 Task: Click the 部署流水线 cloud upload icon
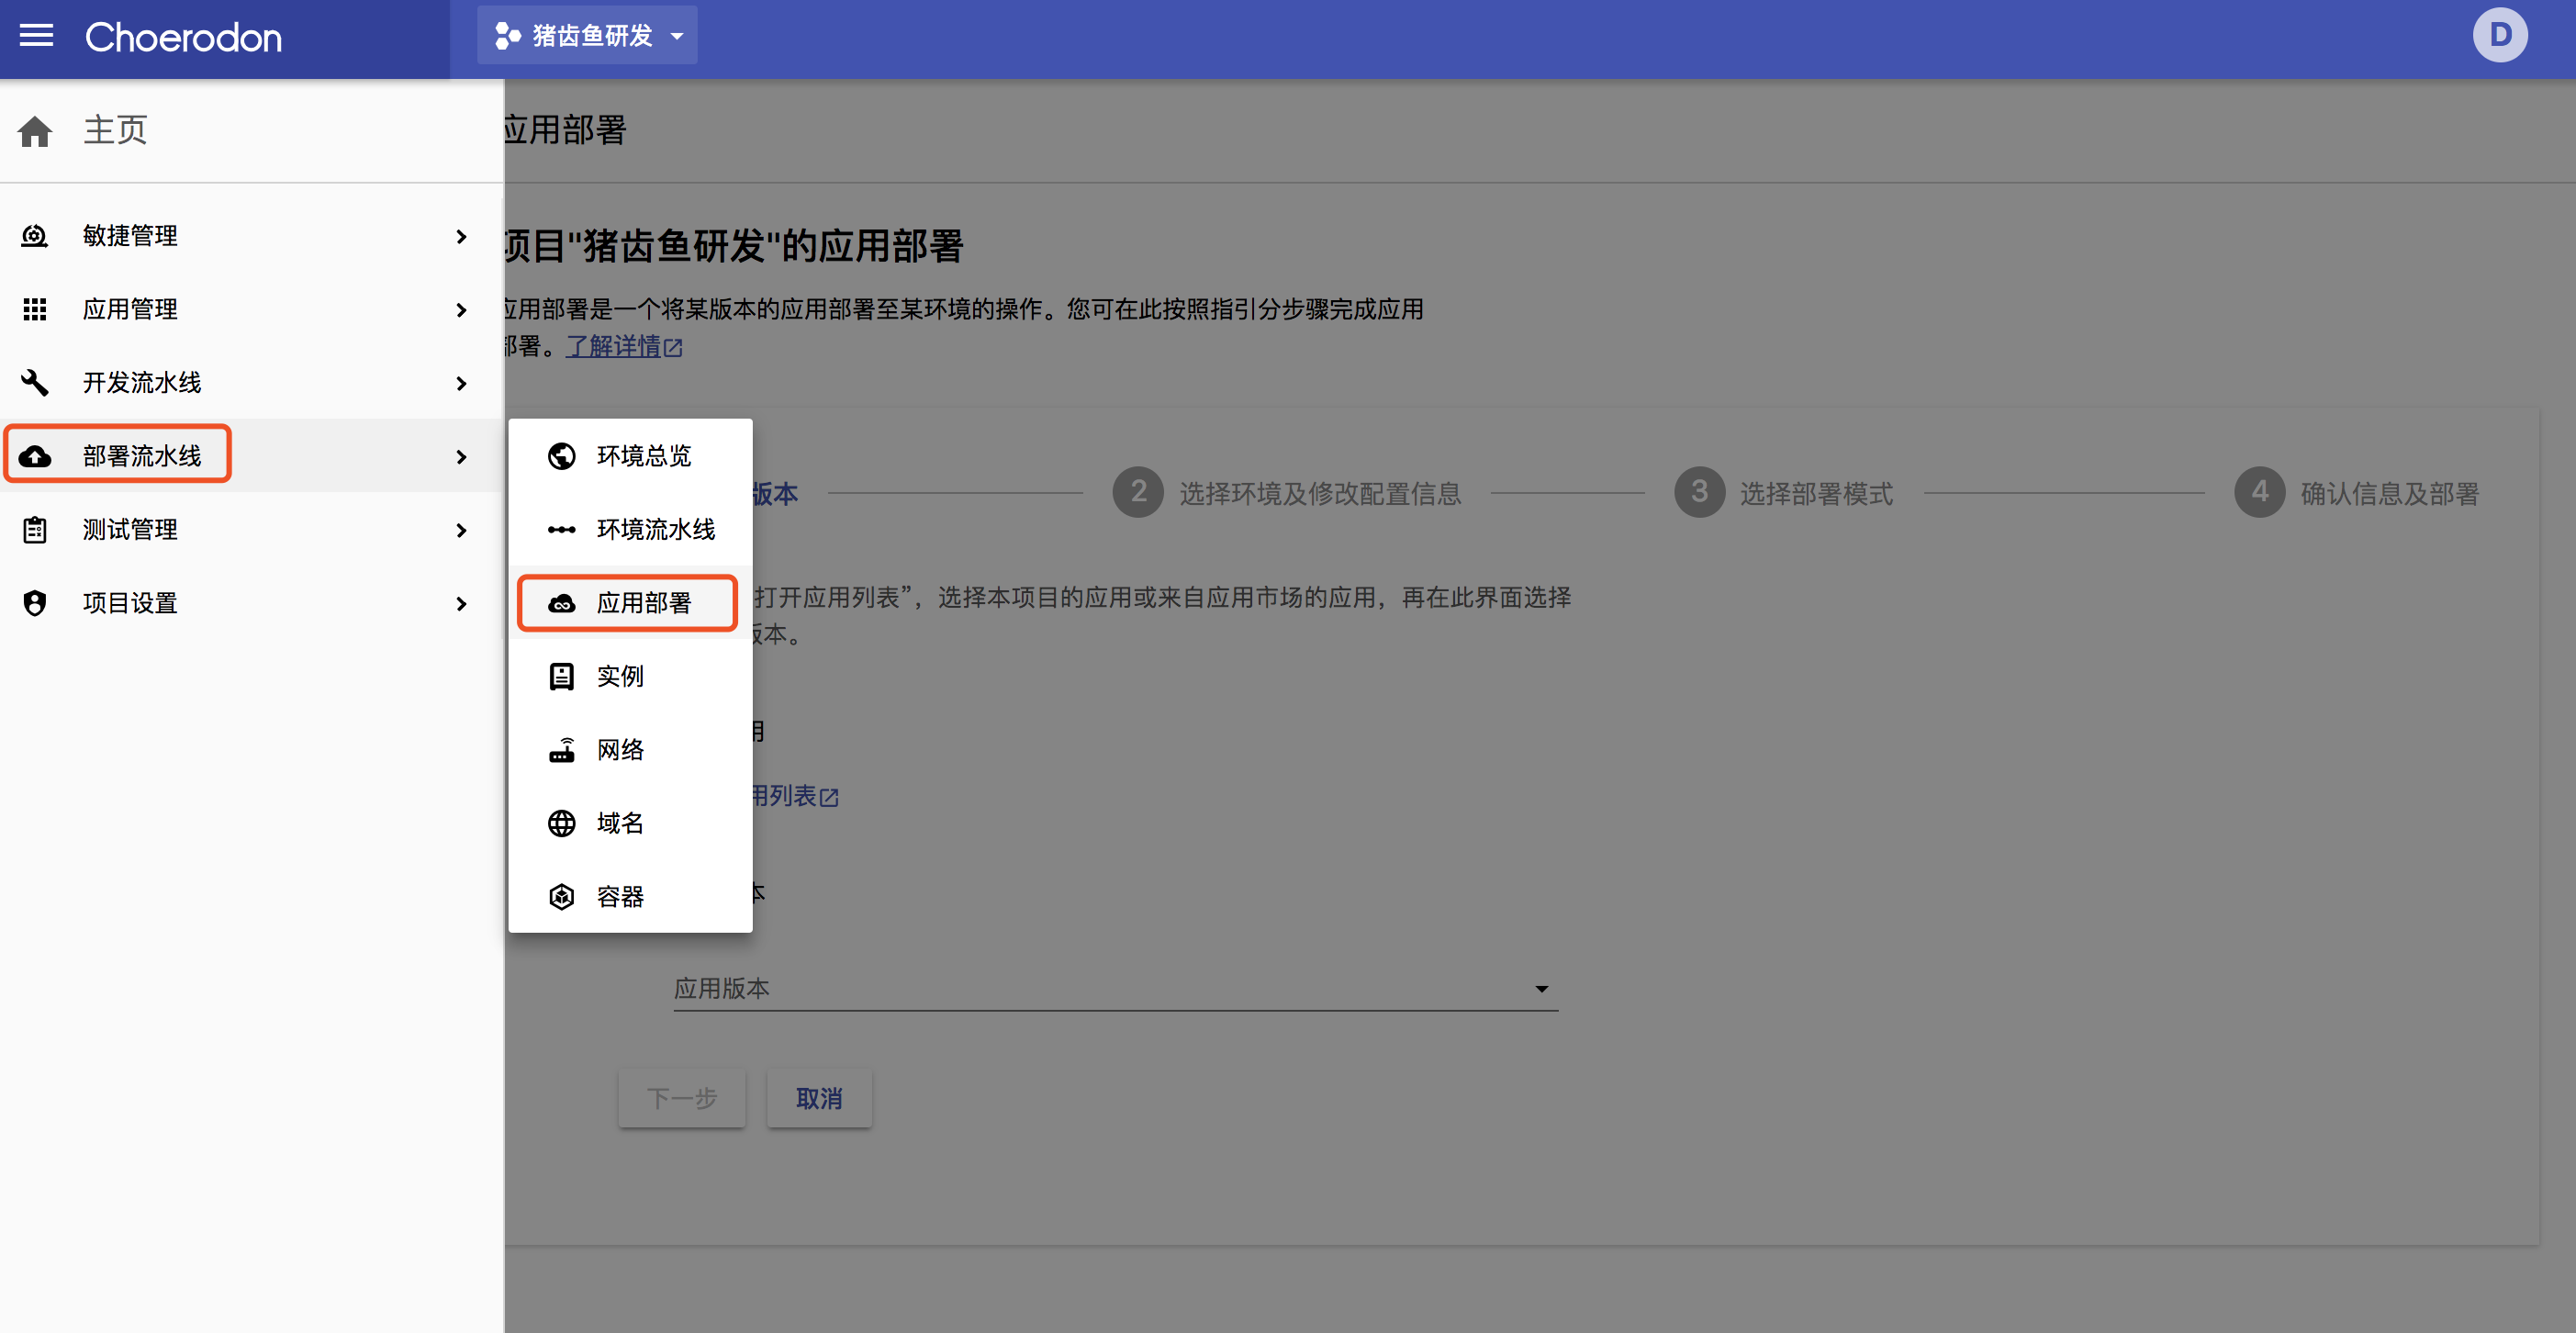click(x=35, y=456)
